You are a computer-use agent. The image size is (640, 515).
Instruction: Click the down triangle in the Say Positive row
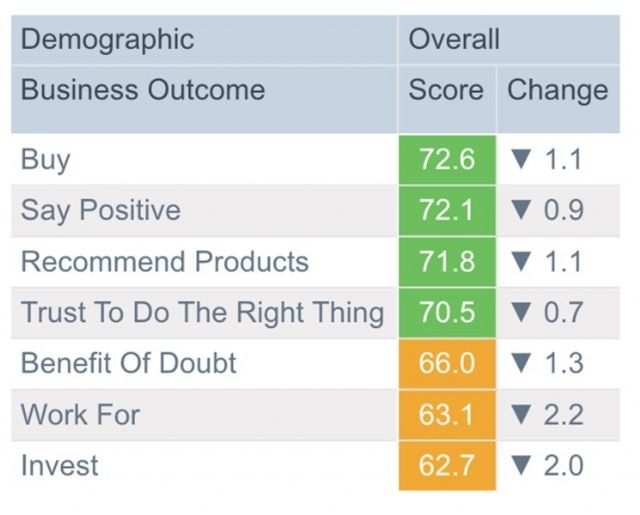point(519,211)
